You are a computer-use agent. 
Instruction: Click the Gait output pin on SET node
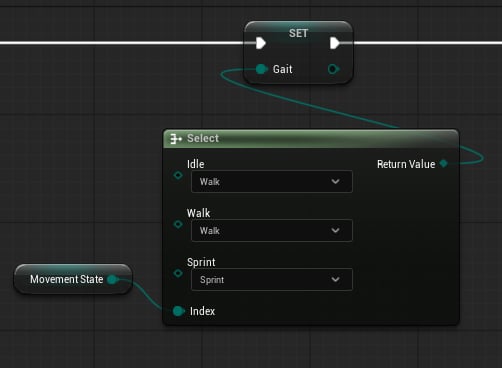pyautogui.click(x=333, y=69)
